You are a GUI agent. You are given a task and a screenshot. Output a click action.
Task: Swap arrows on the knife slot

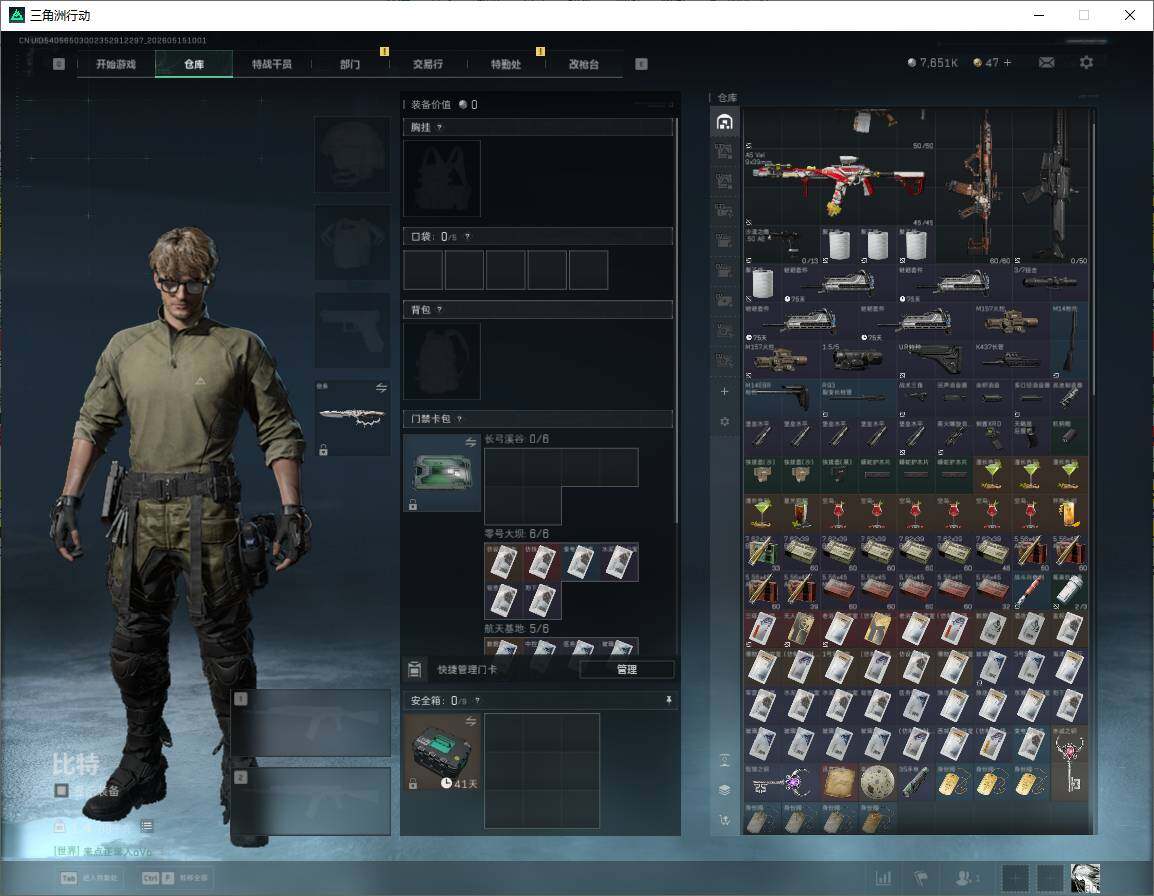[x=381, y=388]
